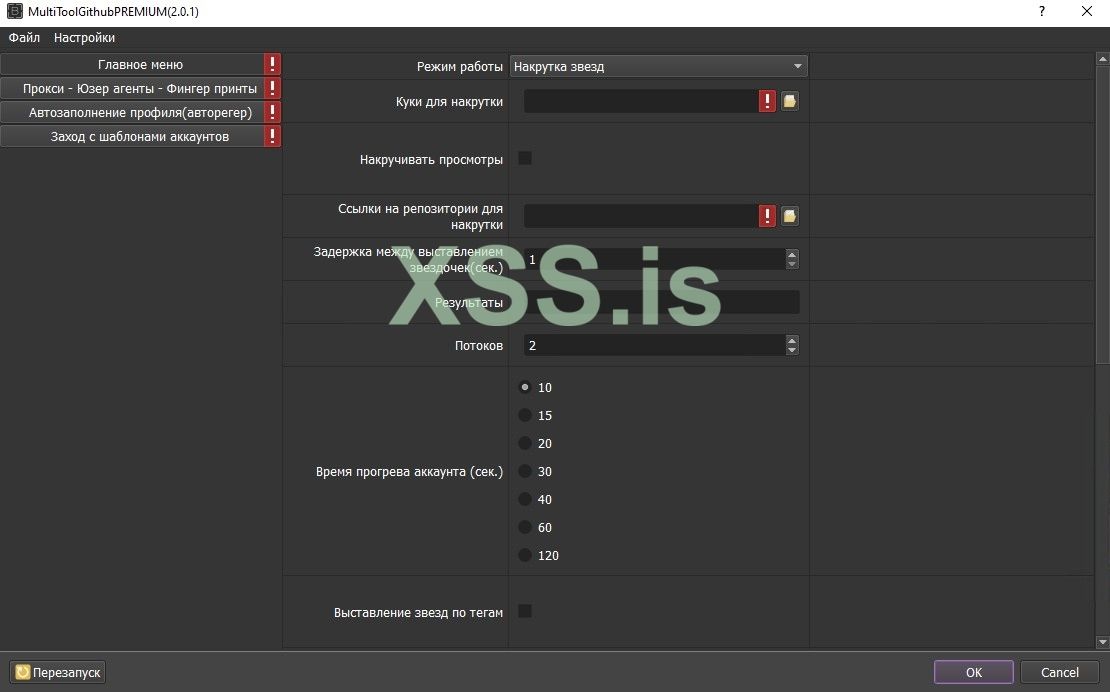1110x692 pixels.
Task: Open the Настройки menu
Action: (x=84, y=38)
